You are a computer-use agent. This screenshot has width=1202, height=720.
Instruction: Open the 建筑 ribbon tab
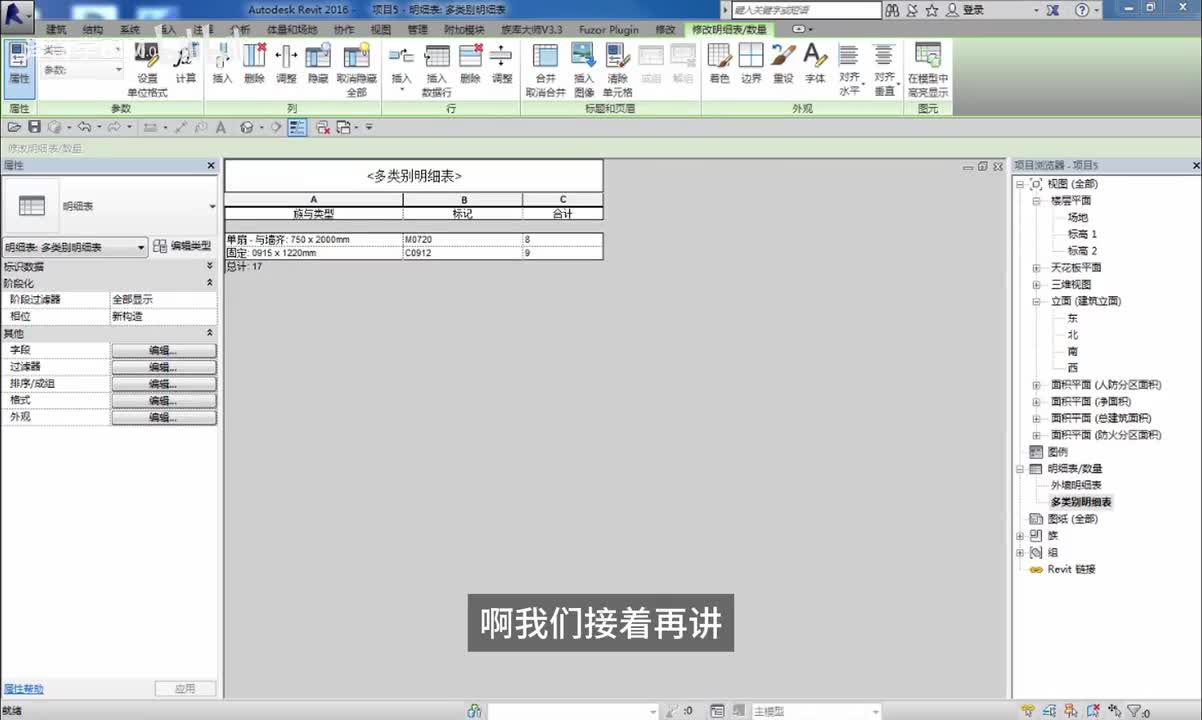[56, 30]
